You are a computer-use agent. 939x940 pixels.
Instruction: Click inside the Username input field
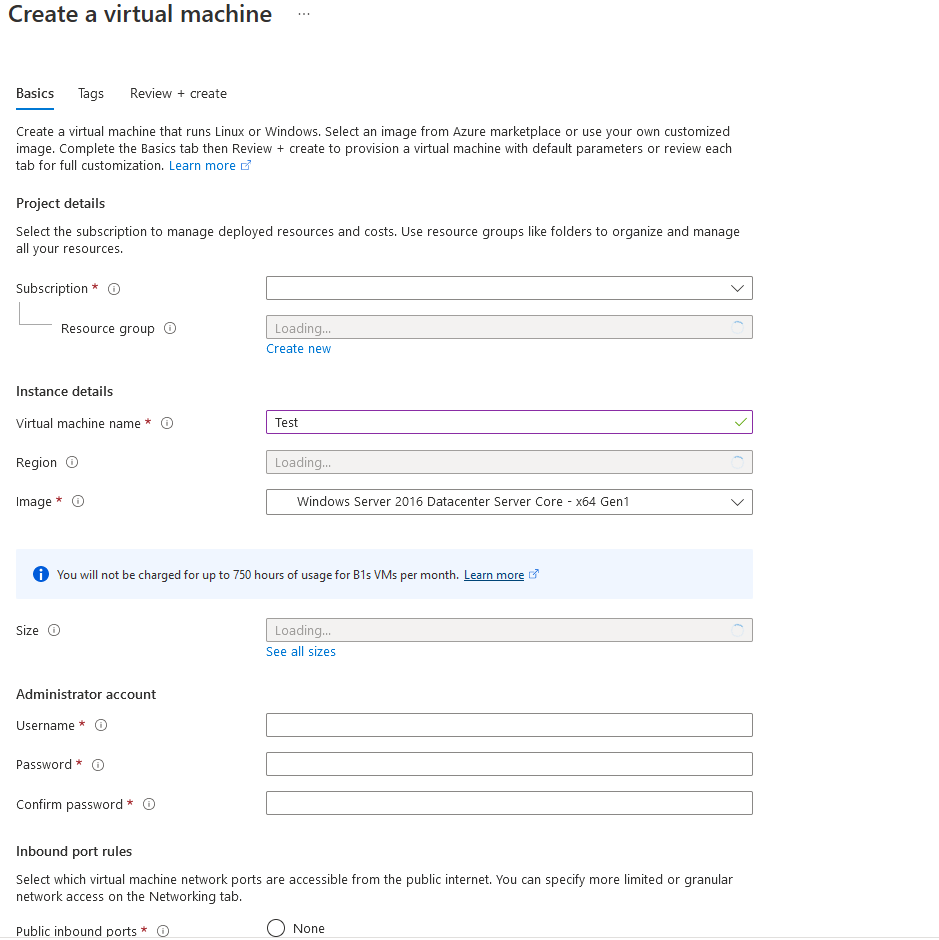pyautogui.click(x=509, y=724)
